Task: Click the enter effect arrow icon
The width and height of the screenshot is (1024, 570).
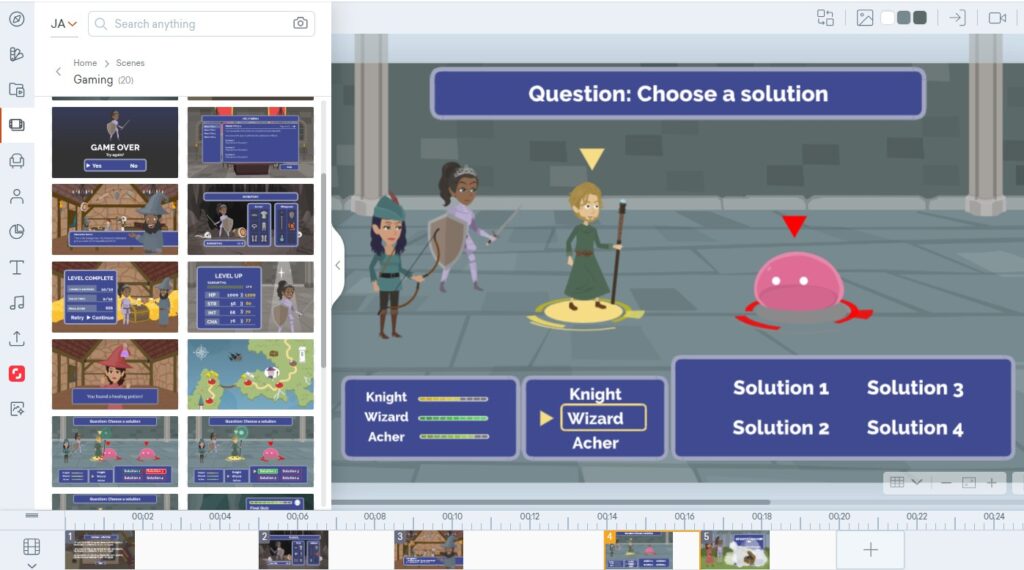Action: 957,18
